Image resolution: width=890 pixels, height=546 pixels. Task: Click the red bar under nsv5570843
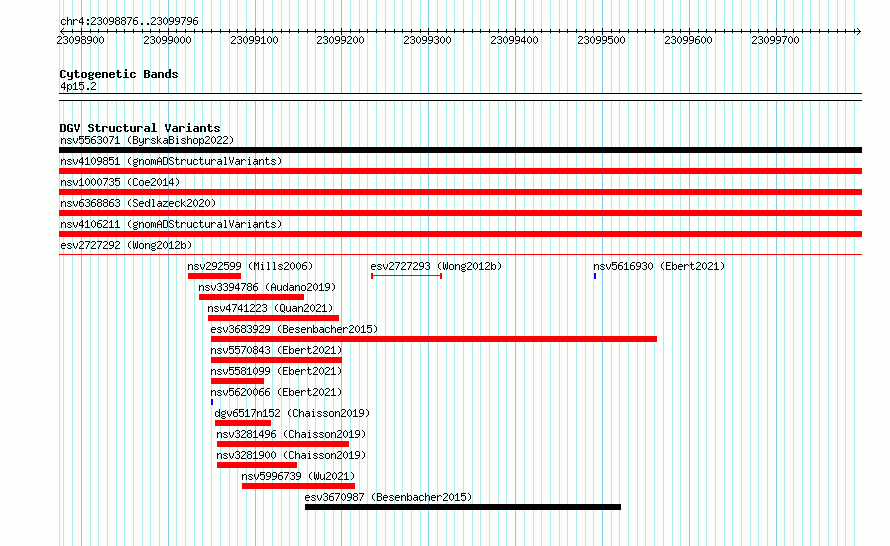point(276,360)
